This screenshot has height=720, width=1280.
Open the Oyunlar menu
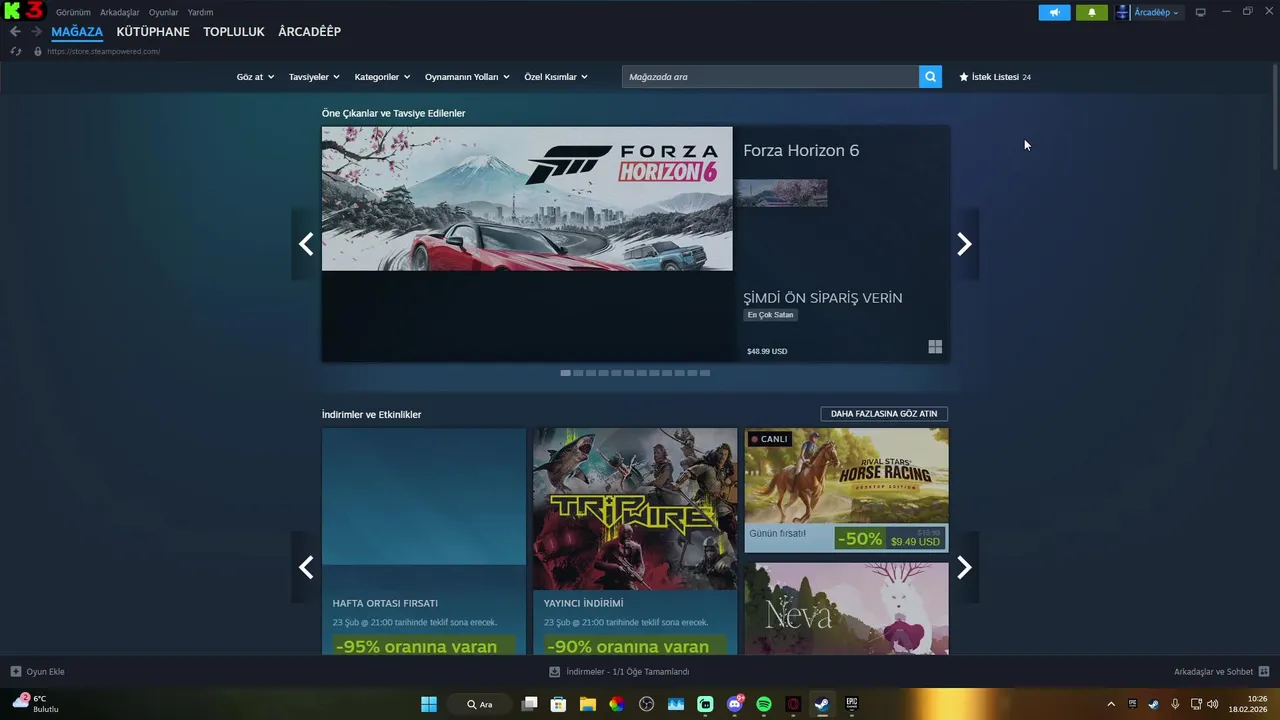pos(164,12)
